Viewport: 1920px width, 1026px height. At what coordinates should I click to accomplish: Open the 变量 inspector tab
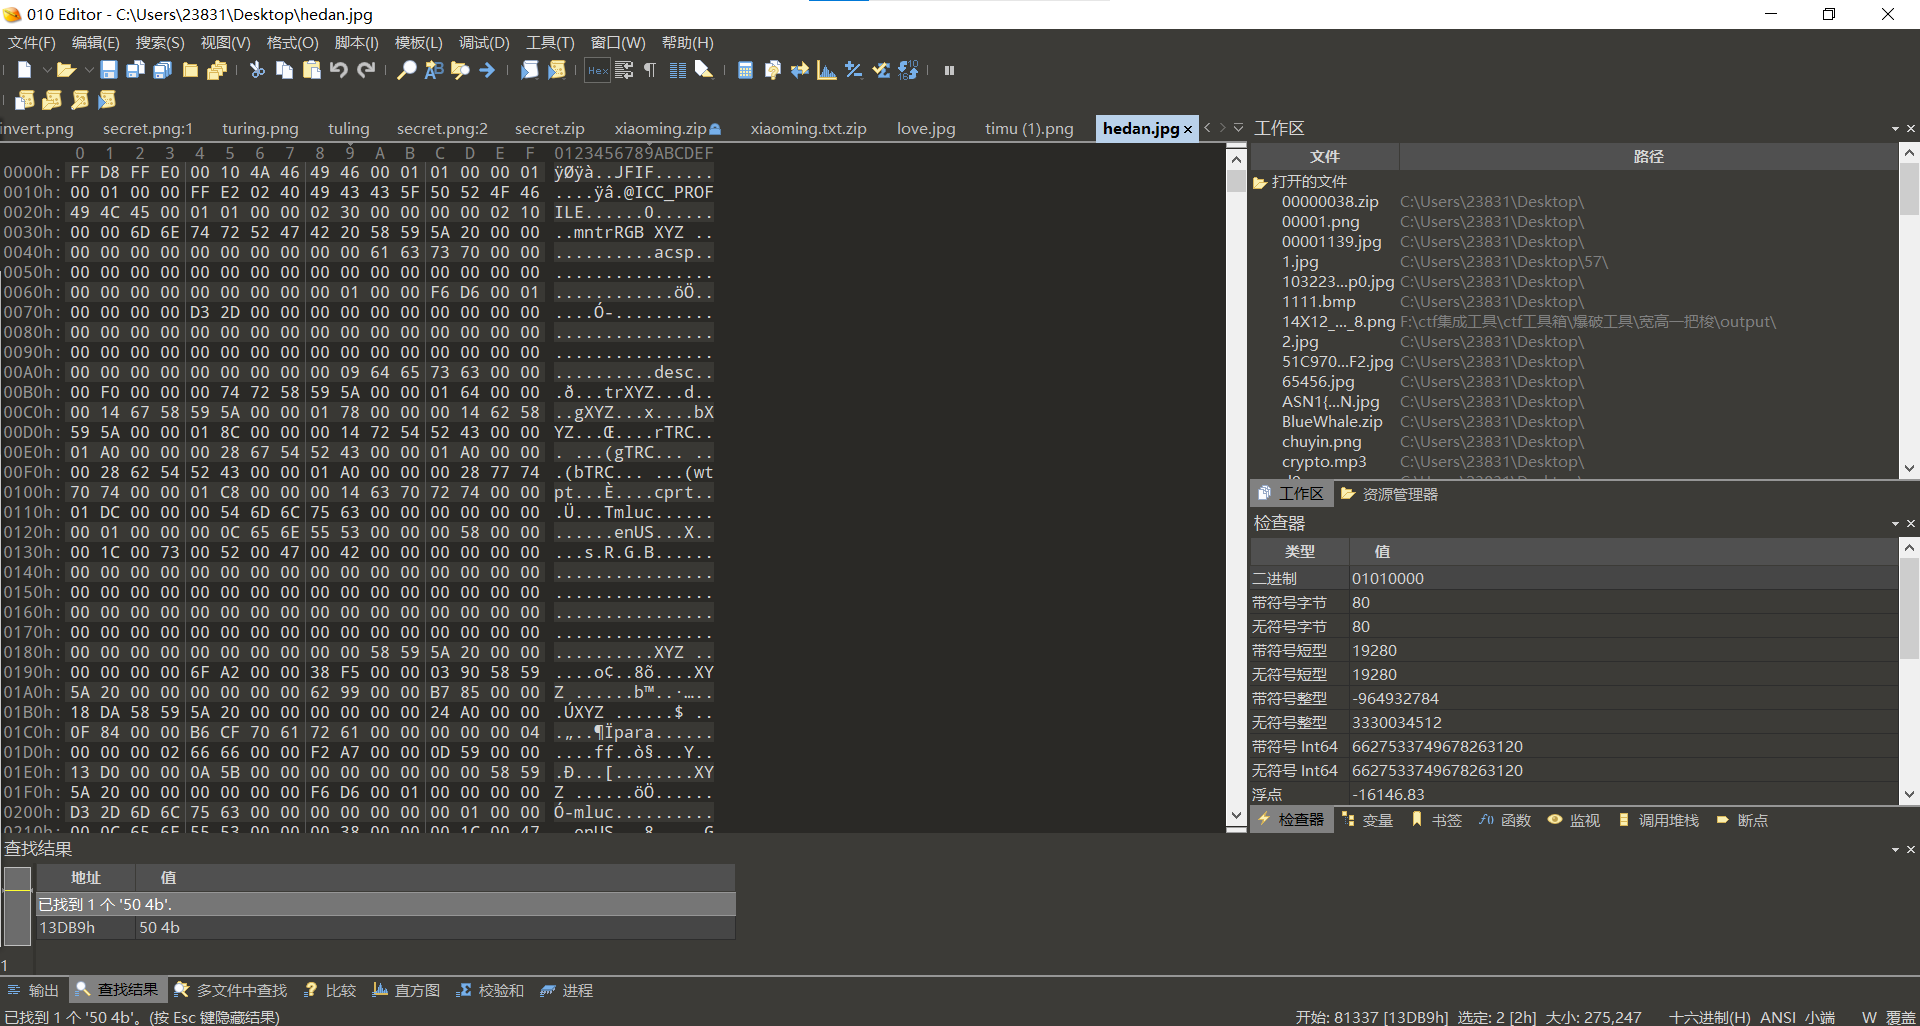[1368, 820]
